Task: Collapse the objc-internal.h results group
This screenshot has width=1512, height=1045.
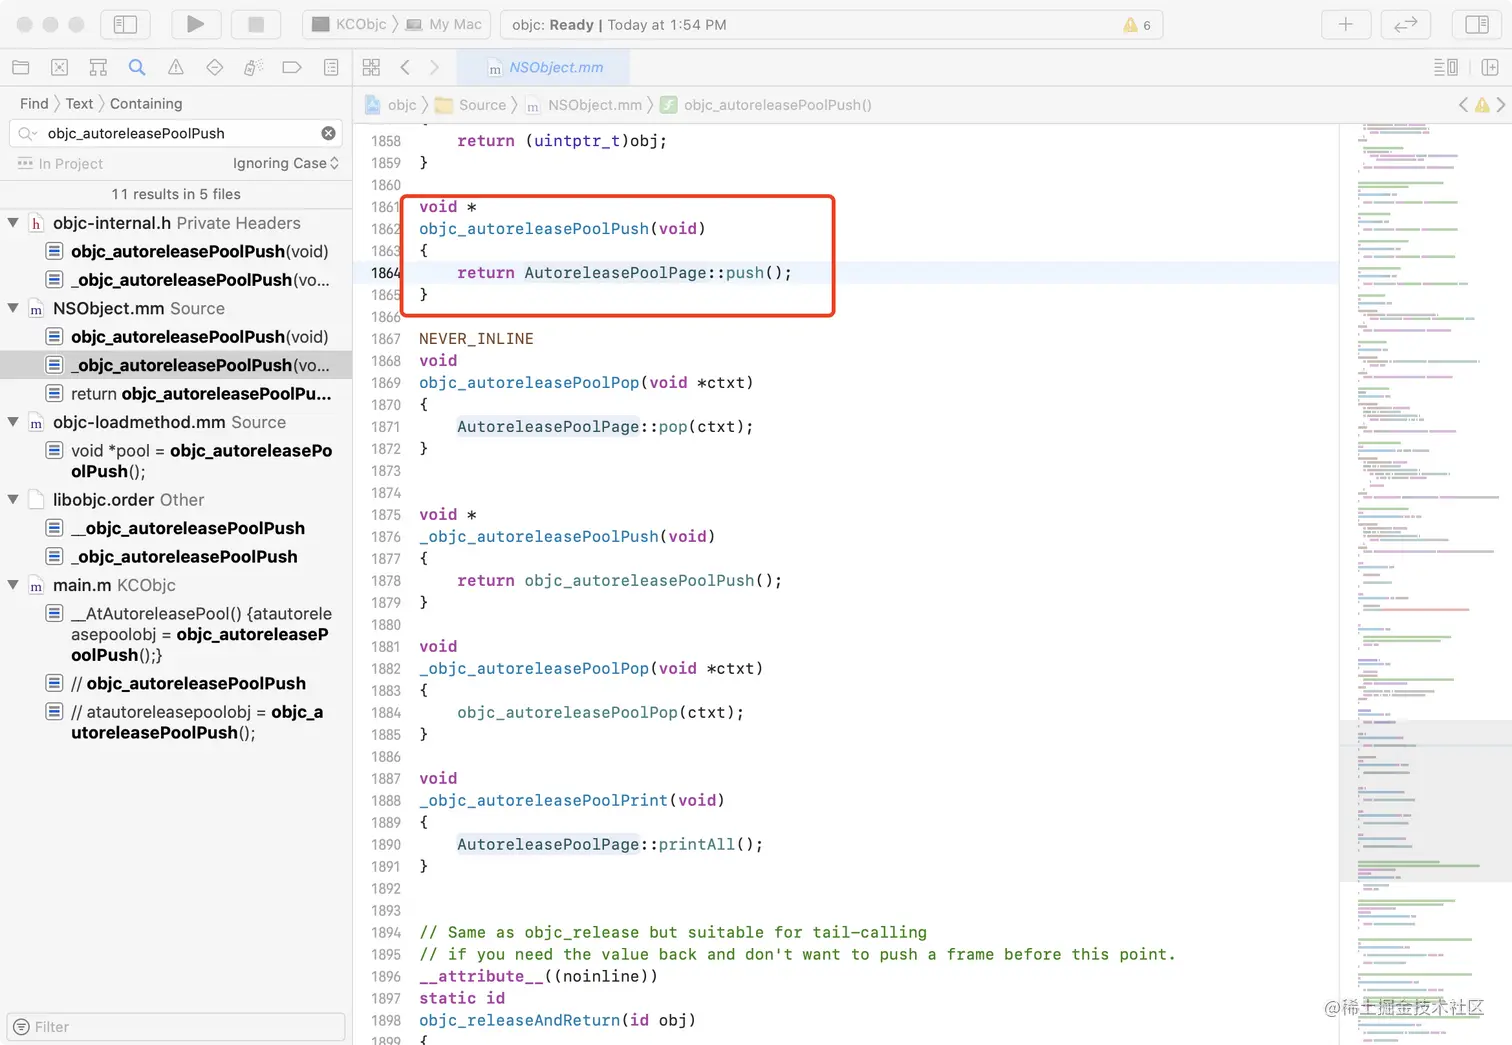Action: point(13,223)
